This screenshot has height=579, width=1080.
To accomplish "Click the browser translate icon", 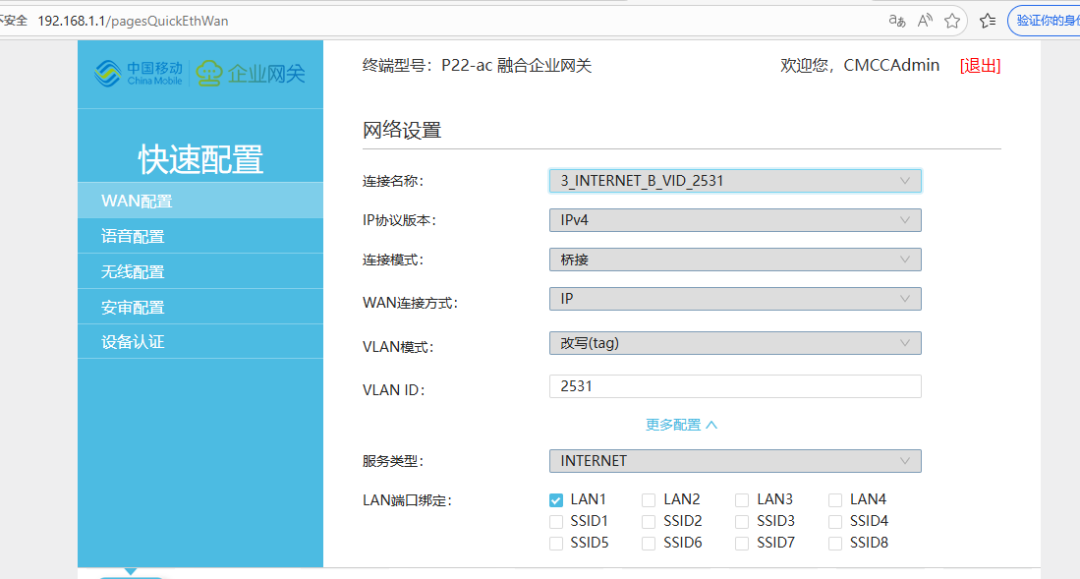I will click(x=896, y=21).
